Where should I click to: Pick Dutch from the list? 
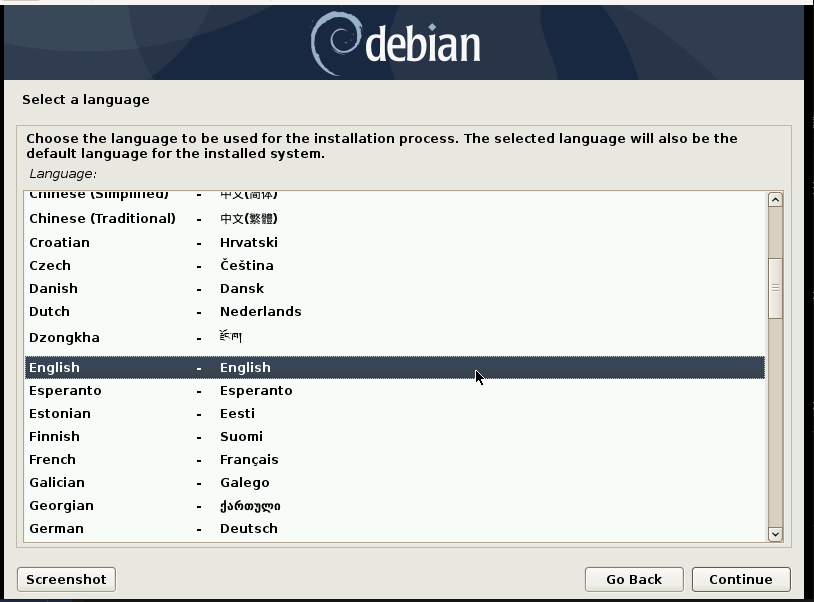395,311
